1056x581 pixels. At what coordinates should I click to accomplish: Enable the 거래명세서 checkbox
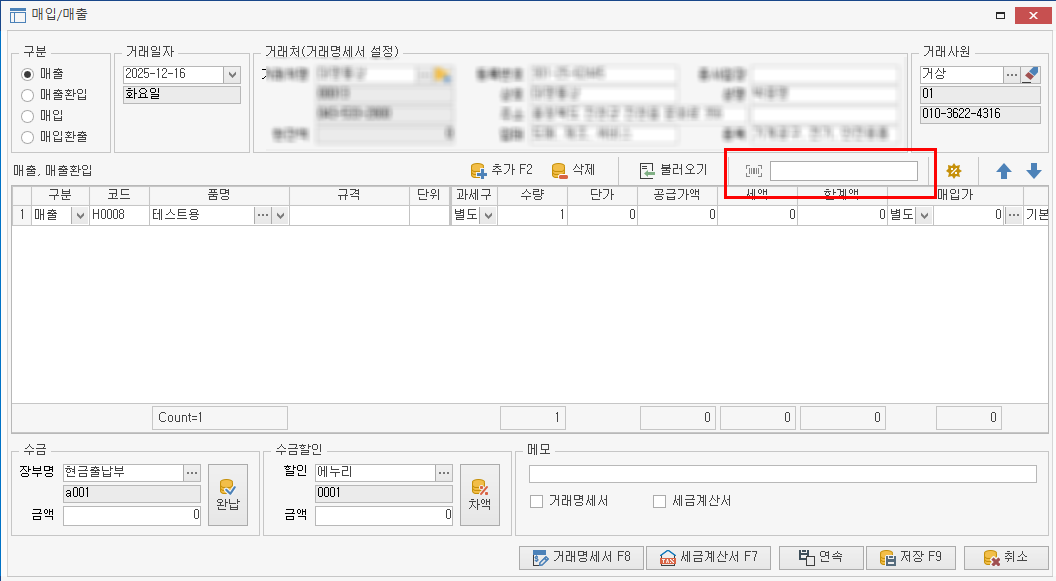pyautogui.click(x=537, y=501)
